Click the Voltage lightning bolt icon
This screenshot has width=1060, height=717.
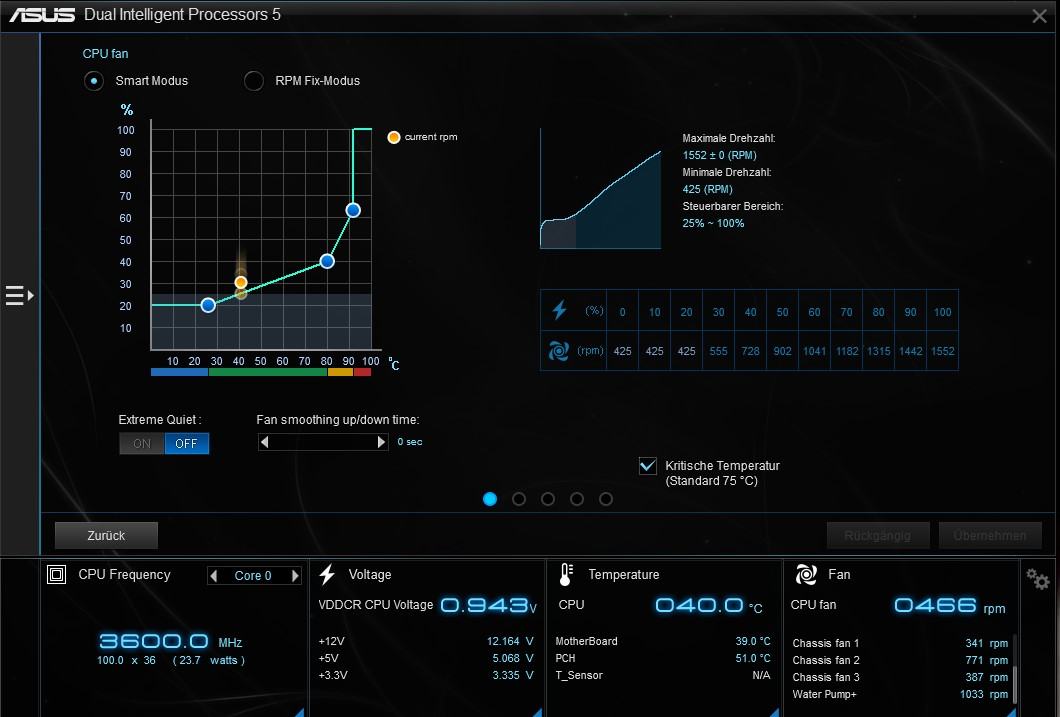(327, 574)
